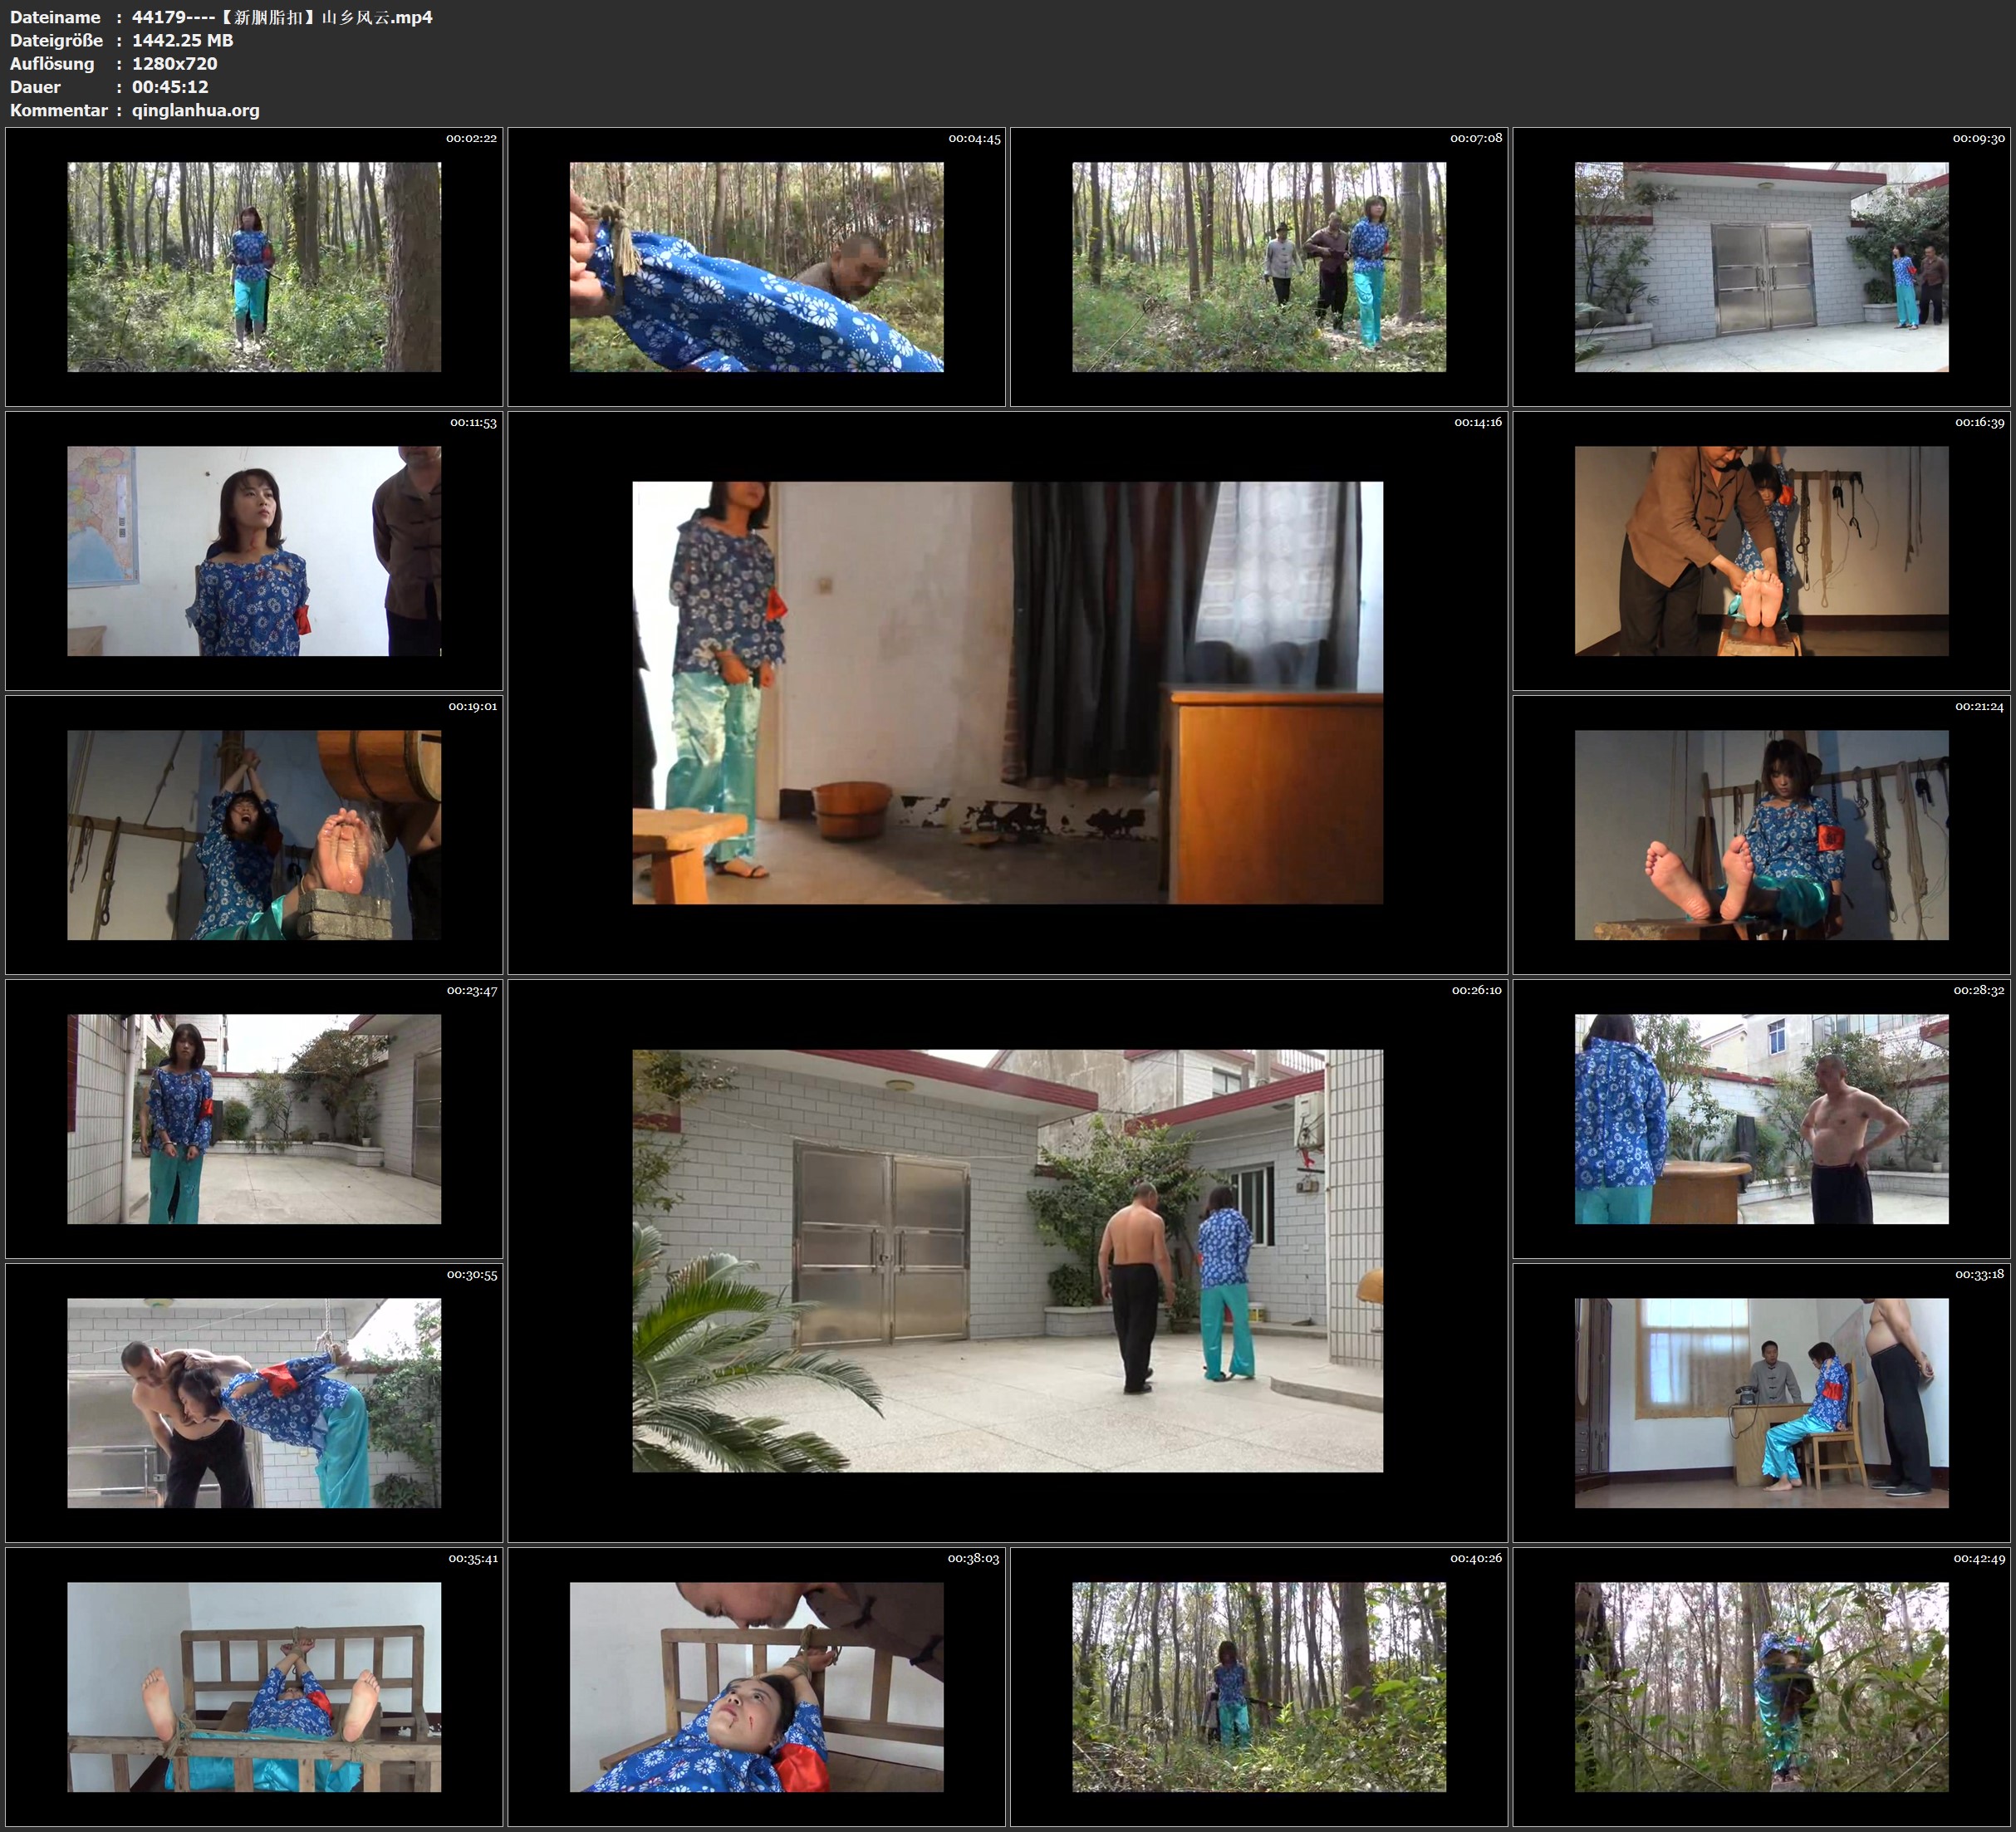Viewport: 2016px width, 1832px height.
Task: Click the frame timestamped 00:35:41
Action: point(254,1687)
